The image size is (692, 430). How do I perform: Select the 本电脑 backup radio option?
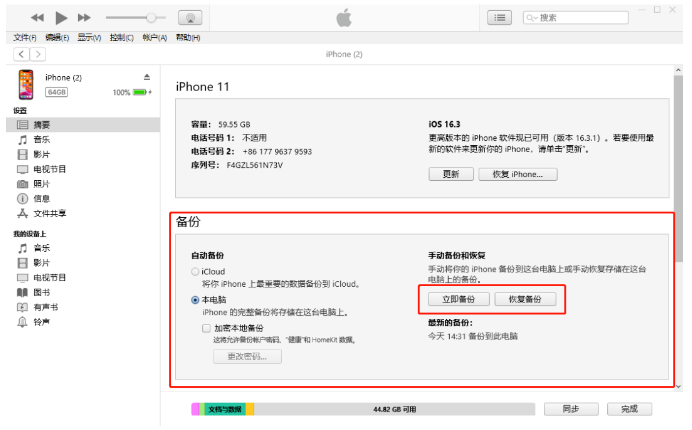(195, 300)
